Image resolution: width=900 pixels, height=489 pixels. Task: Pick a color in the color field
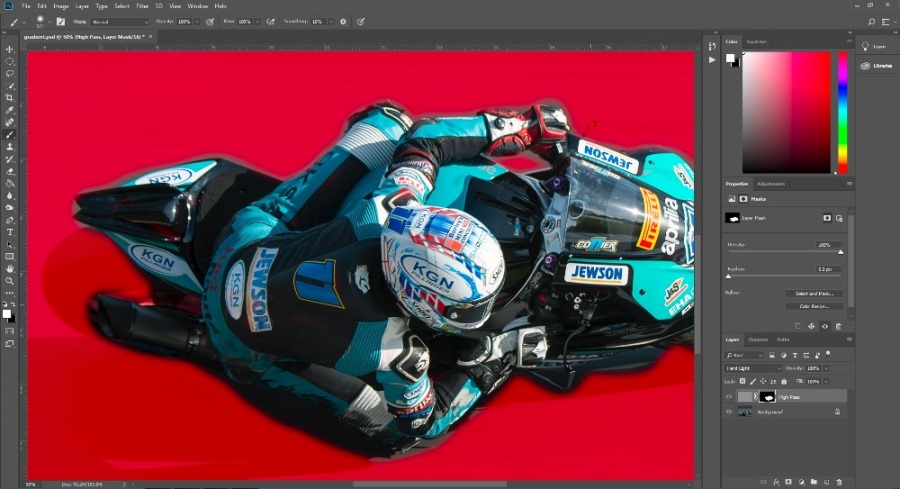[786, 112]
